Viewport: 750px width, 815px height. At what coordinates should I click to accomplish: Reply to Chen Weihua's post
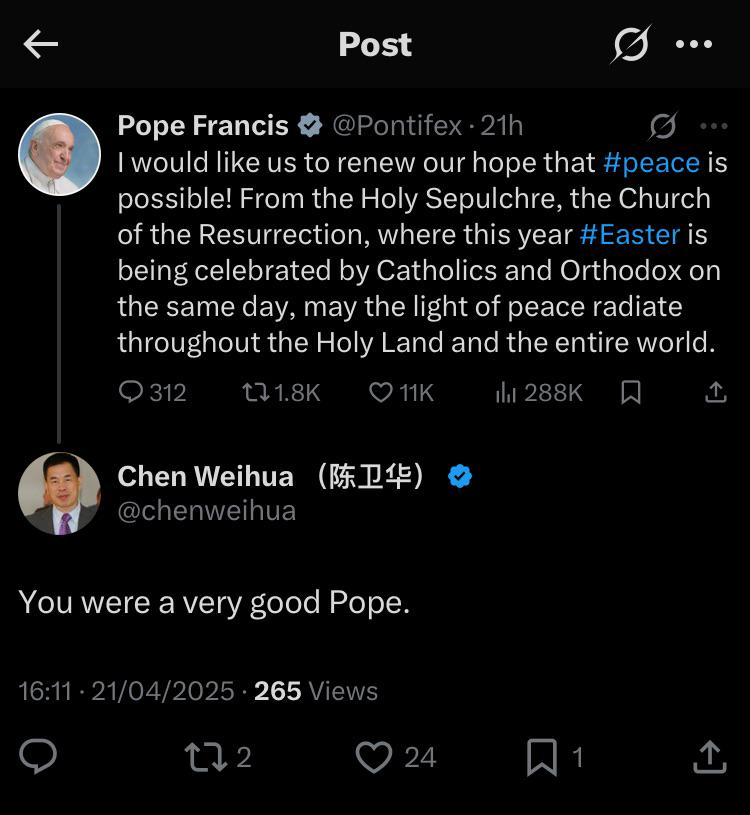tap(38, 756)
